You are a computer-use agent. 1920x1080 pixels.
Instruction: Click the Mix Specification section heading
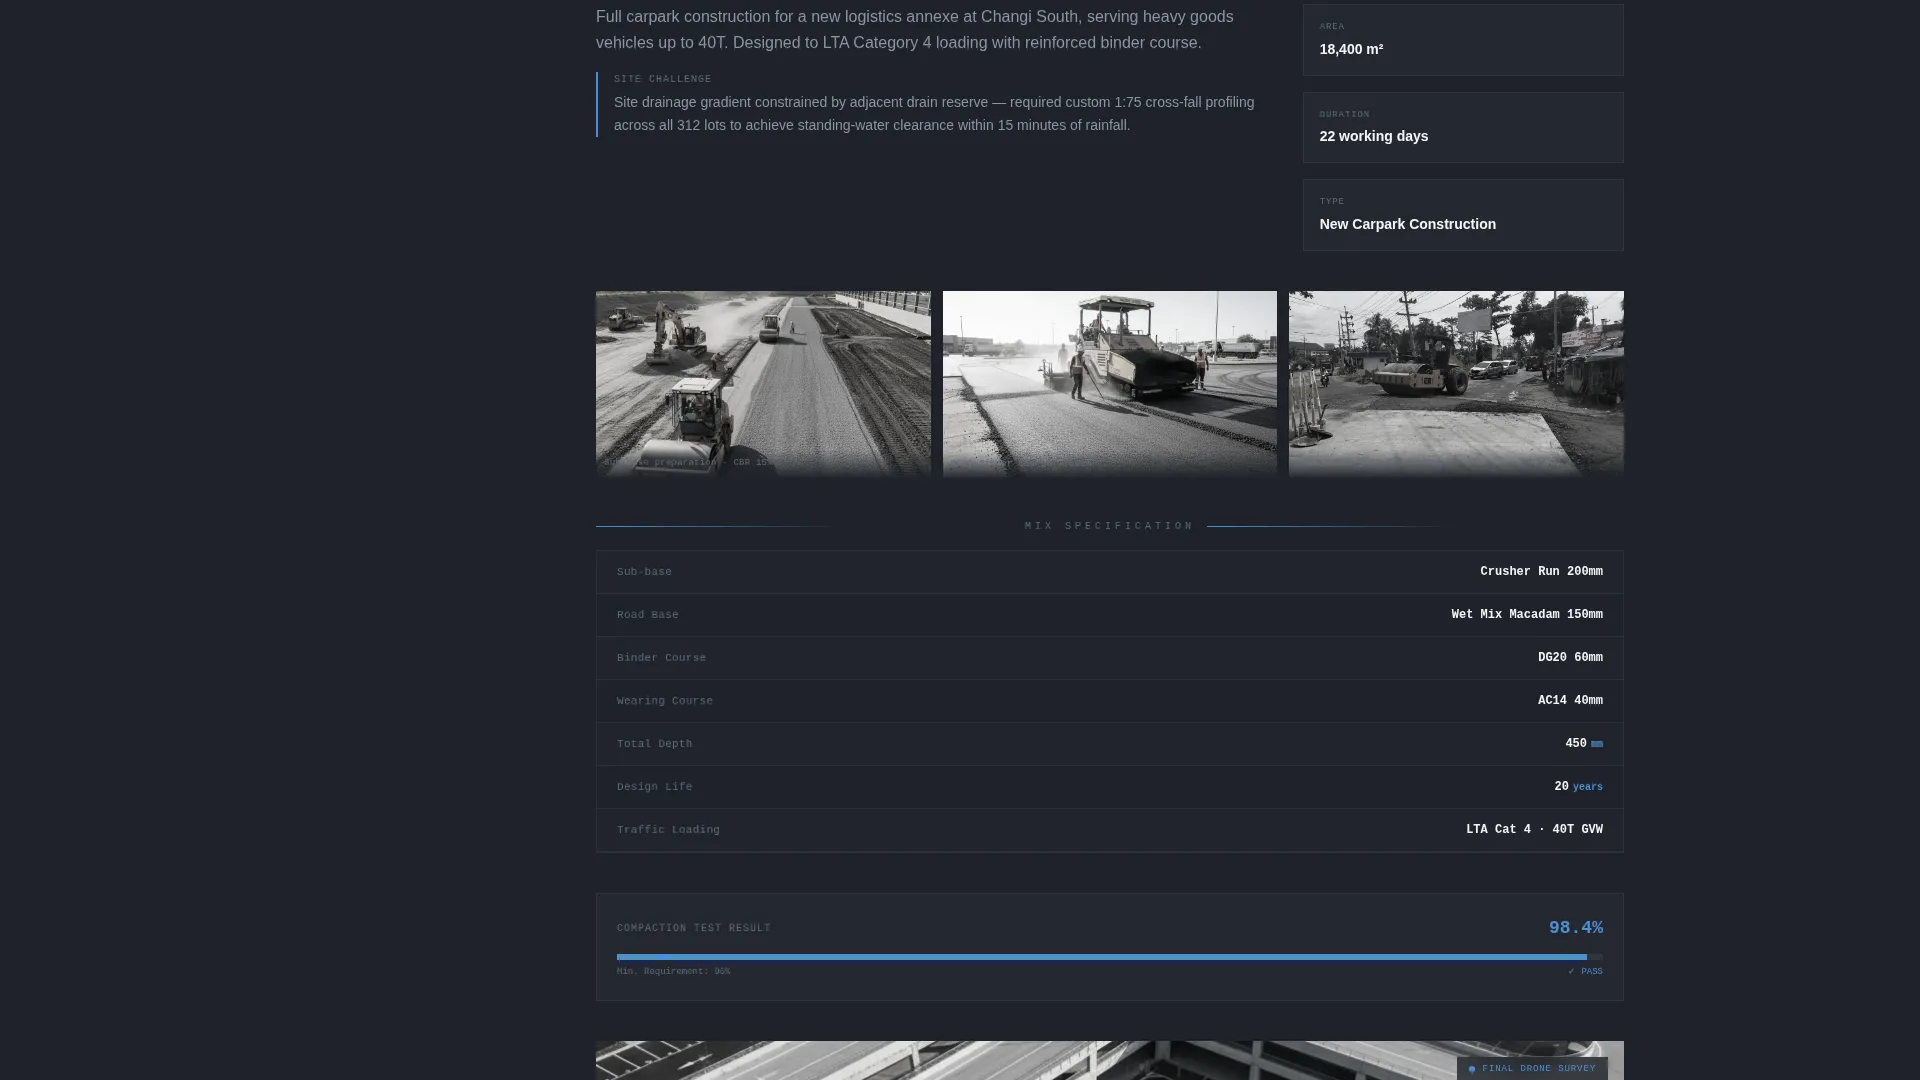[x=1109, y=526]
